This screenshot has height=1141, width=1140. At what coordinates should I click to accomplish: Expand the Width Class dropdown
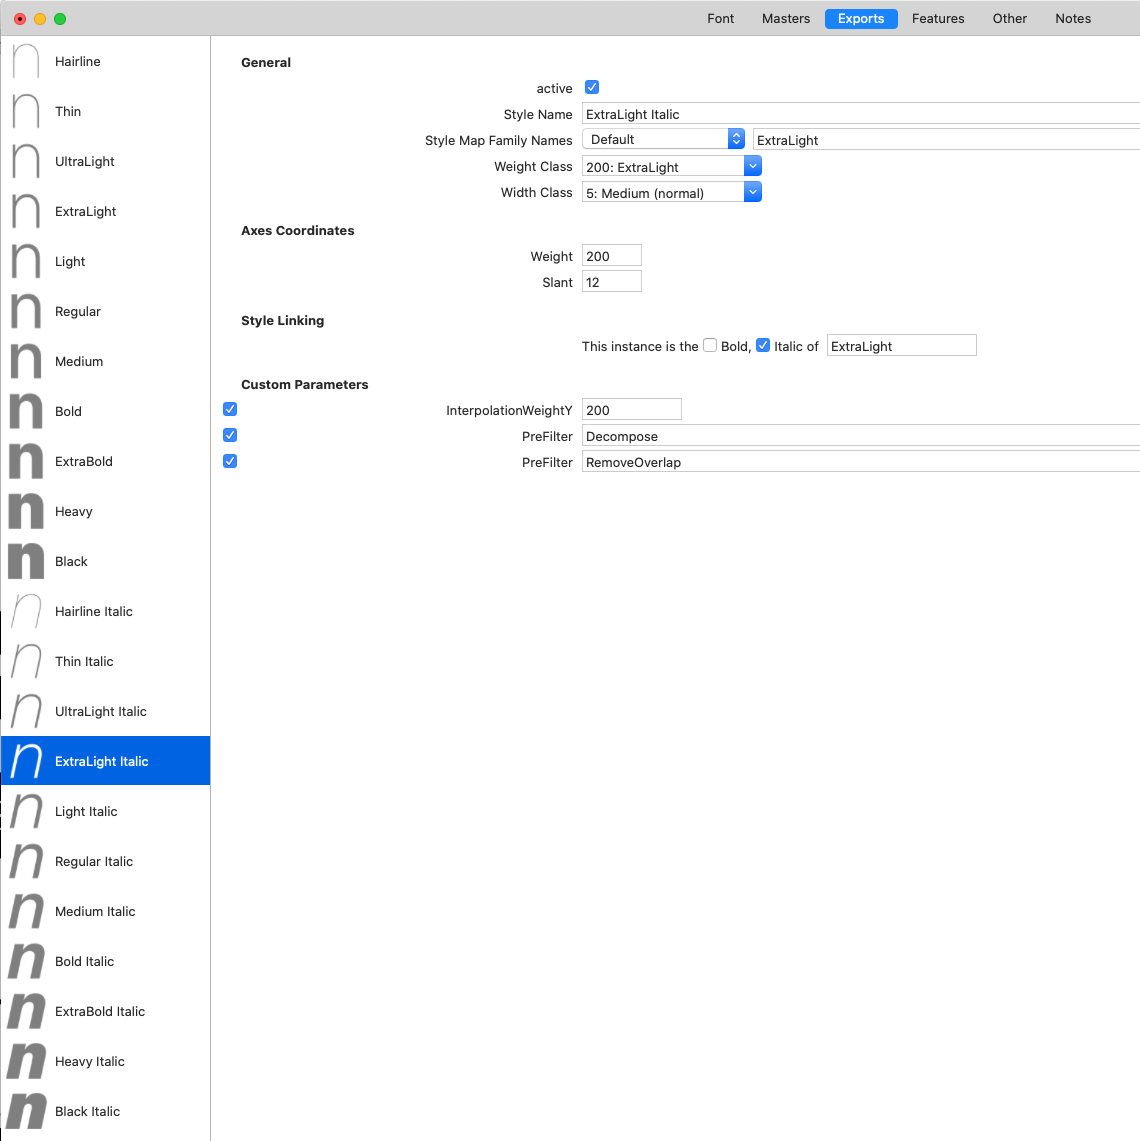click(671, 192)
